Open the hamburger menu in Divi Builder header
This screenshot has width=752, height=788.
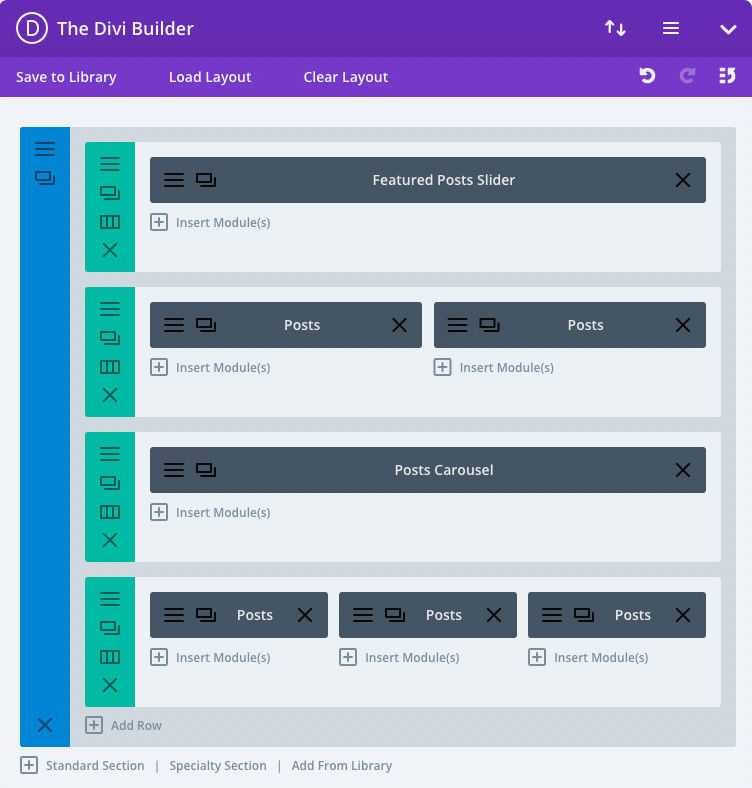coord(671,29)
